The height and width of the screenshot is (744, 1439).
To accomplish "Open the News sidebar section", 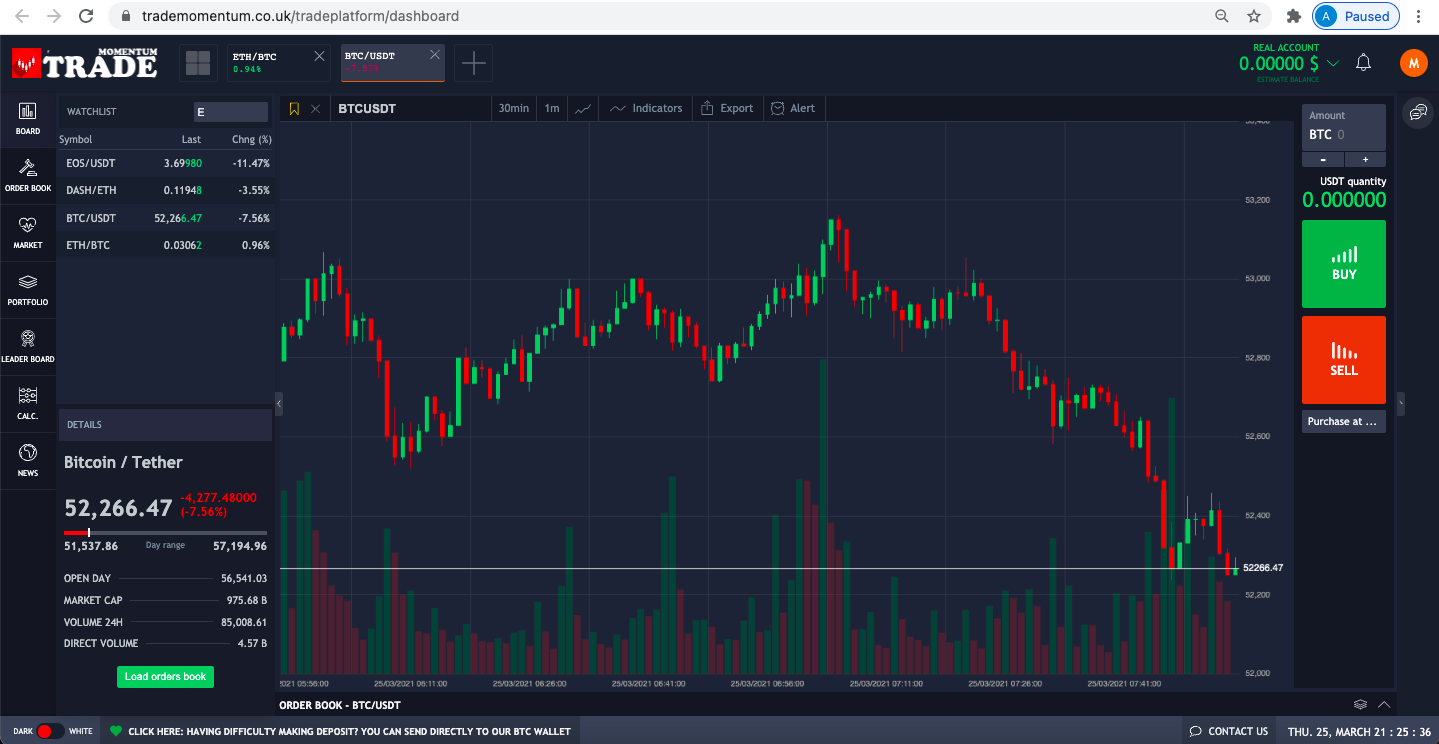I will 28,460.
